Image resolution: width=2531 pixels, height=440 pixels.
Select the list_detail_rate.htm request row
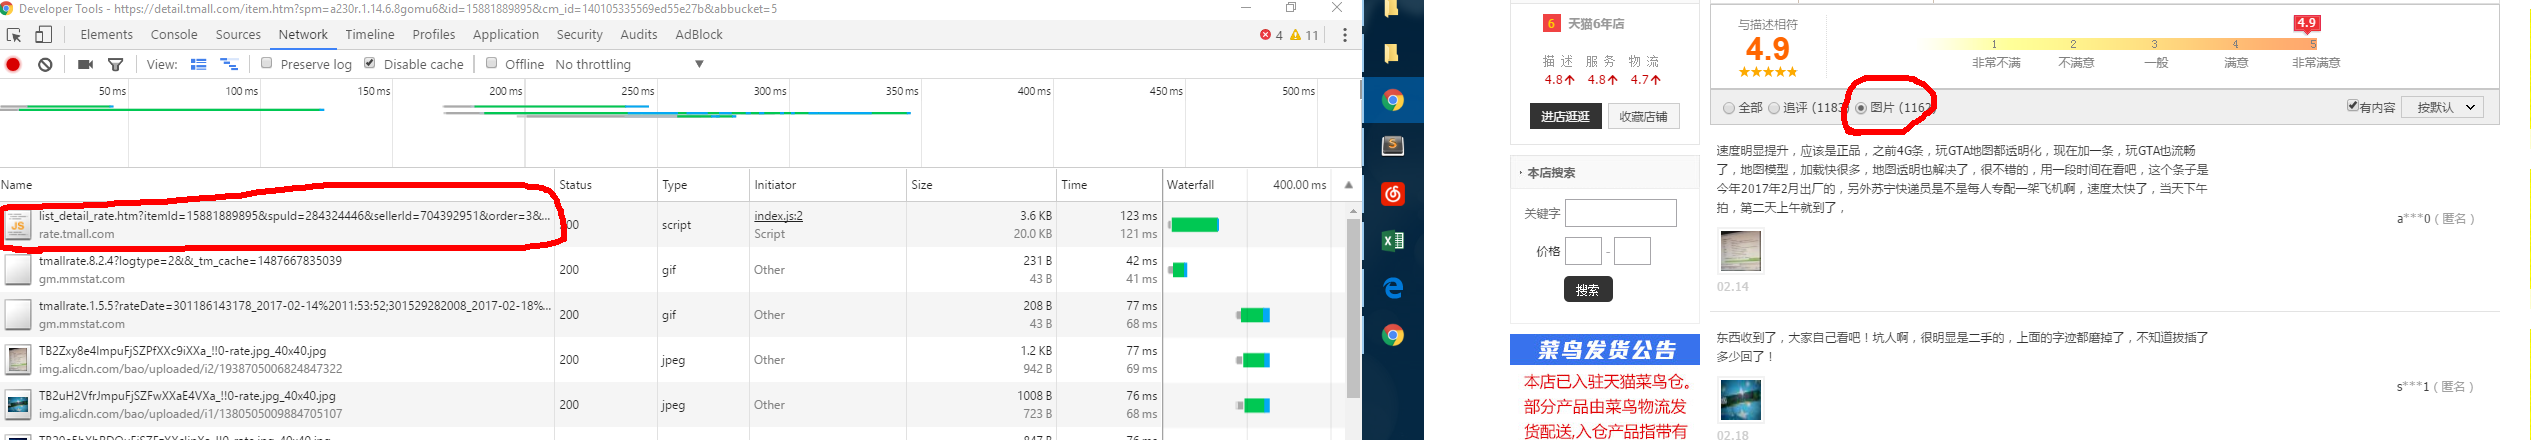pyautogui.click(x=673, y=225)
